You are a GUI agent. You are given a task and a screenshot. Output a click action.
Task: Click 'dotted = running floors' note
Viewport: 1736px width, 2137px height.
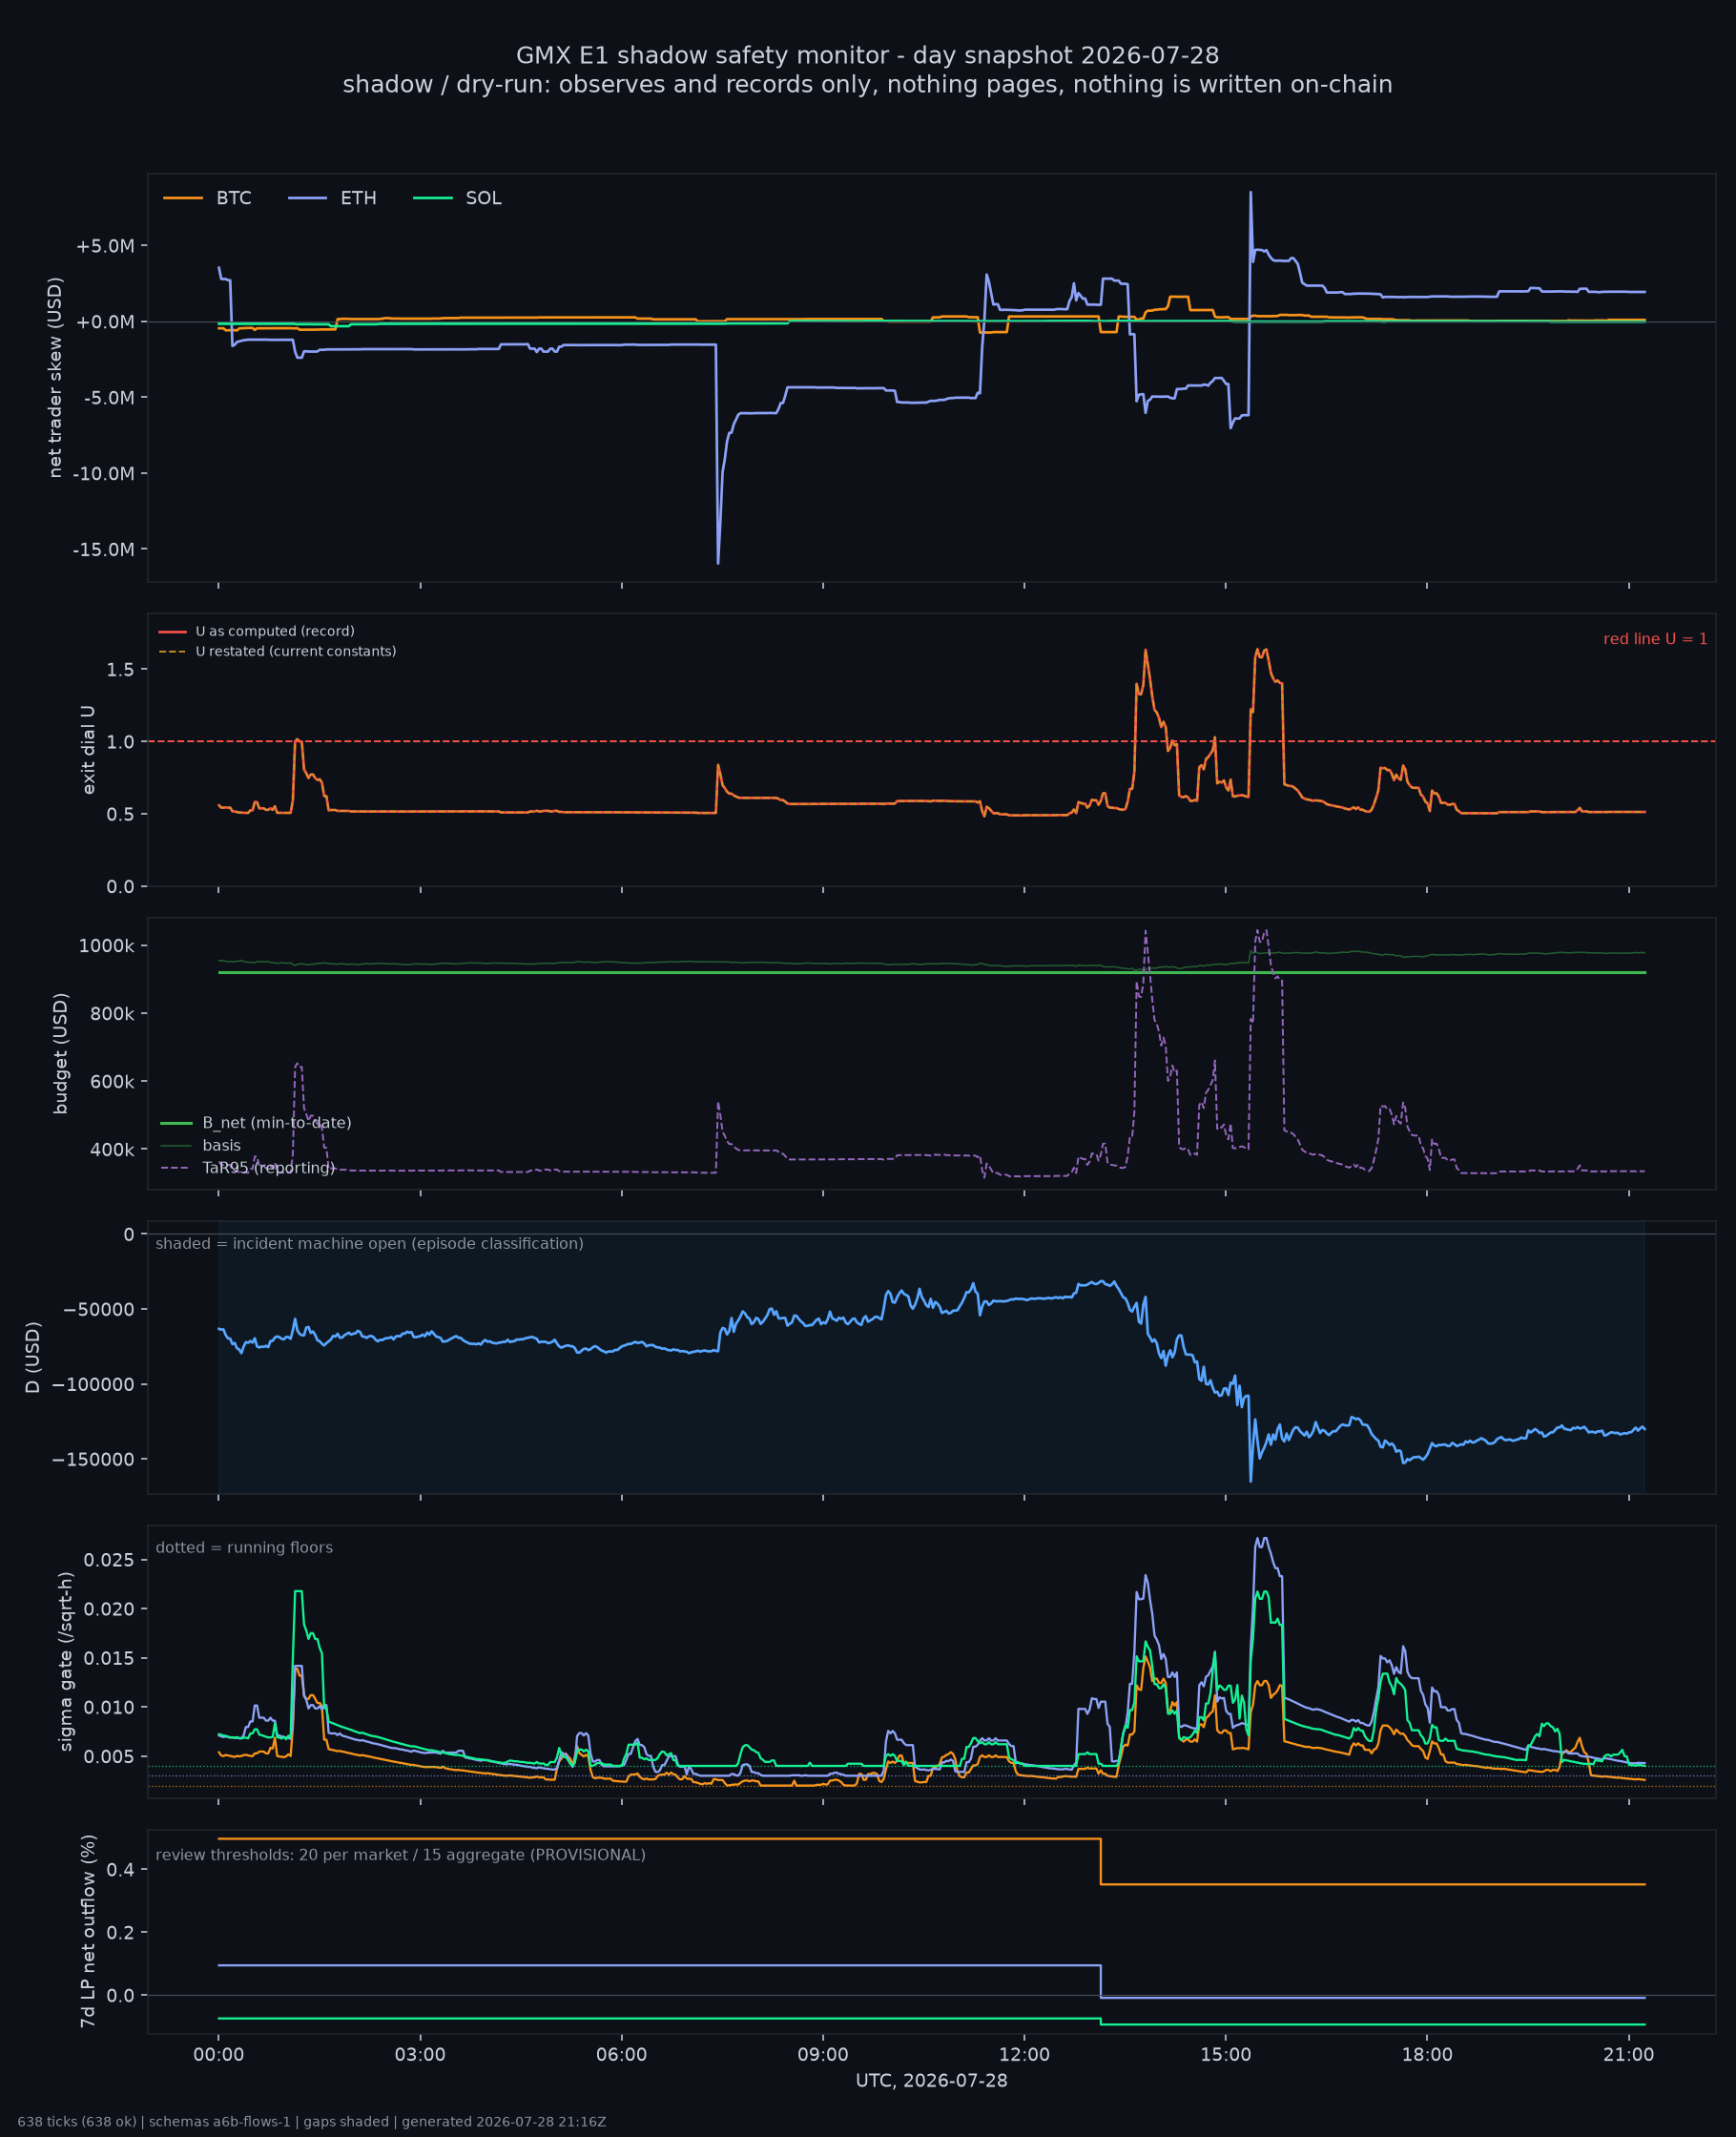click(x=244, y=1547)
